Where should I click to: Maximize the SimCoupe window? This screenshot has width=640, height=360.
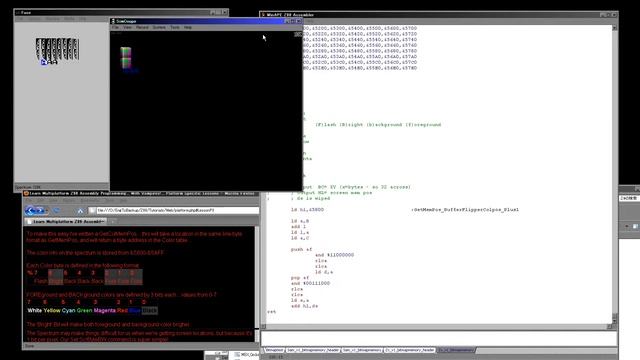(x=293, y=21)
